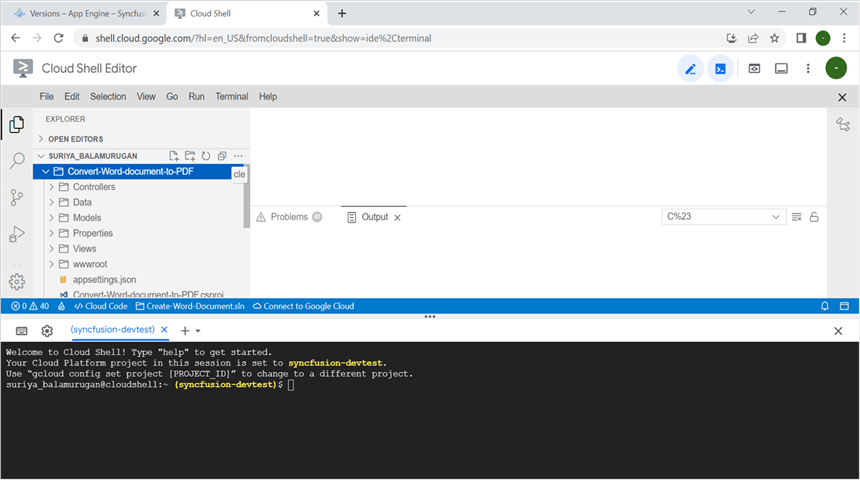Clear the output panel contents
This screenshot has height=480, width=860.
coord(797,217)
